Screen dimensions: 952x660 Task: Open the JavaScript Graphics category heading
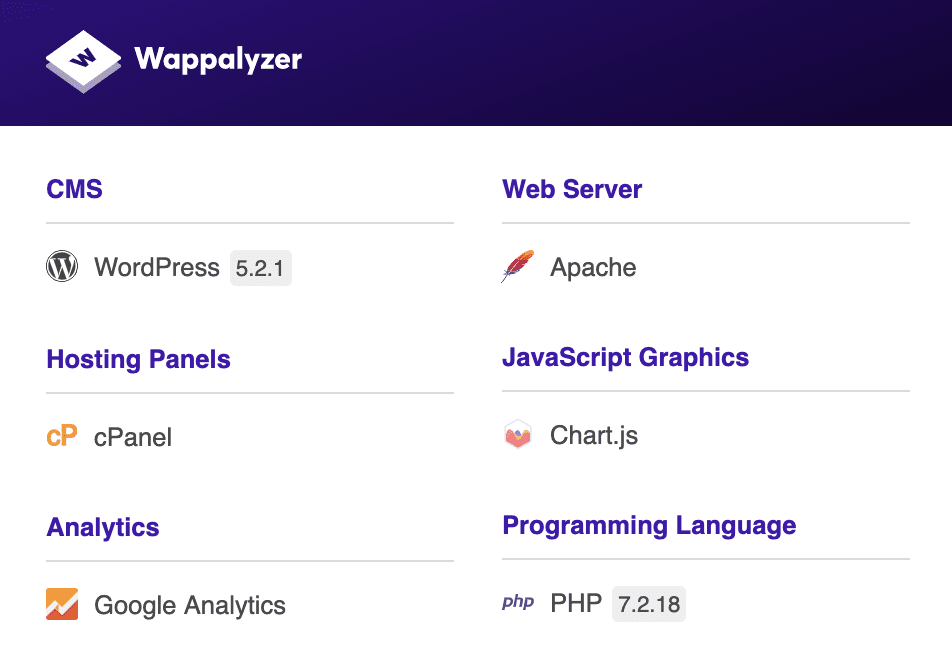[625, 358]
